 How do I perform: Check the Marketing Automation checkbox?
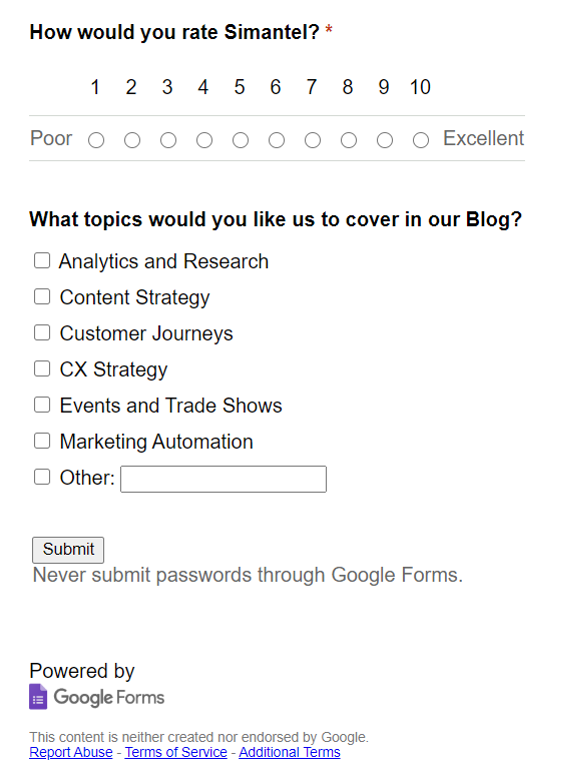pos(42,441)
